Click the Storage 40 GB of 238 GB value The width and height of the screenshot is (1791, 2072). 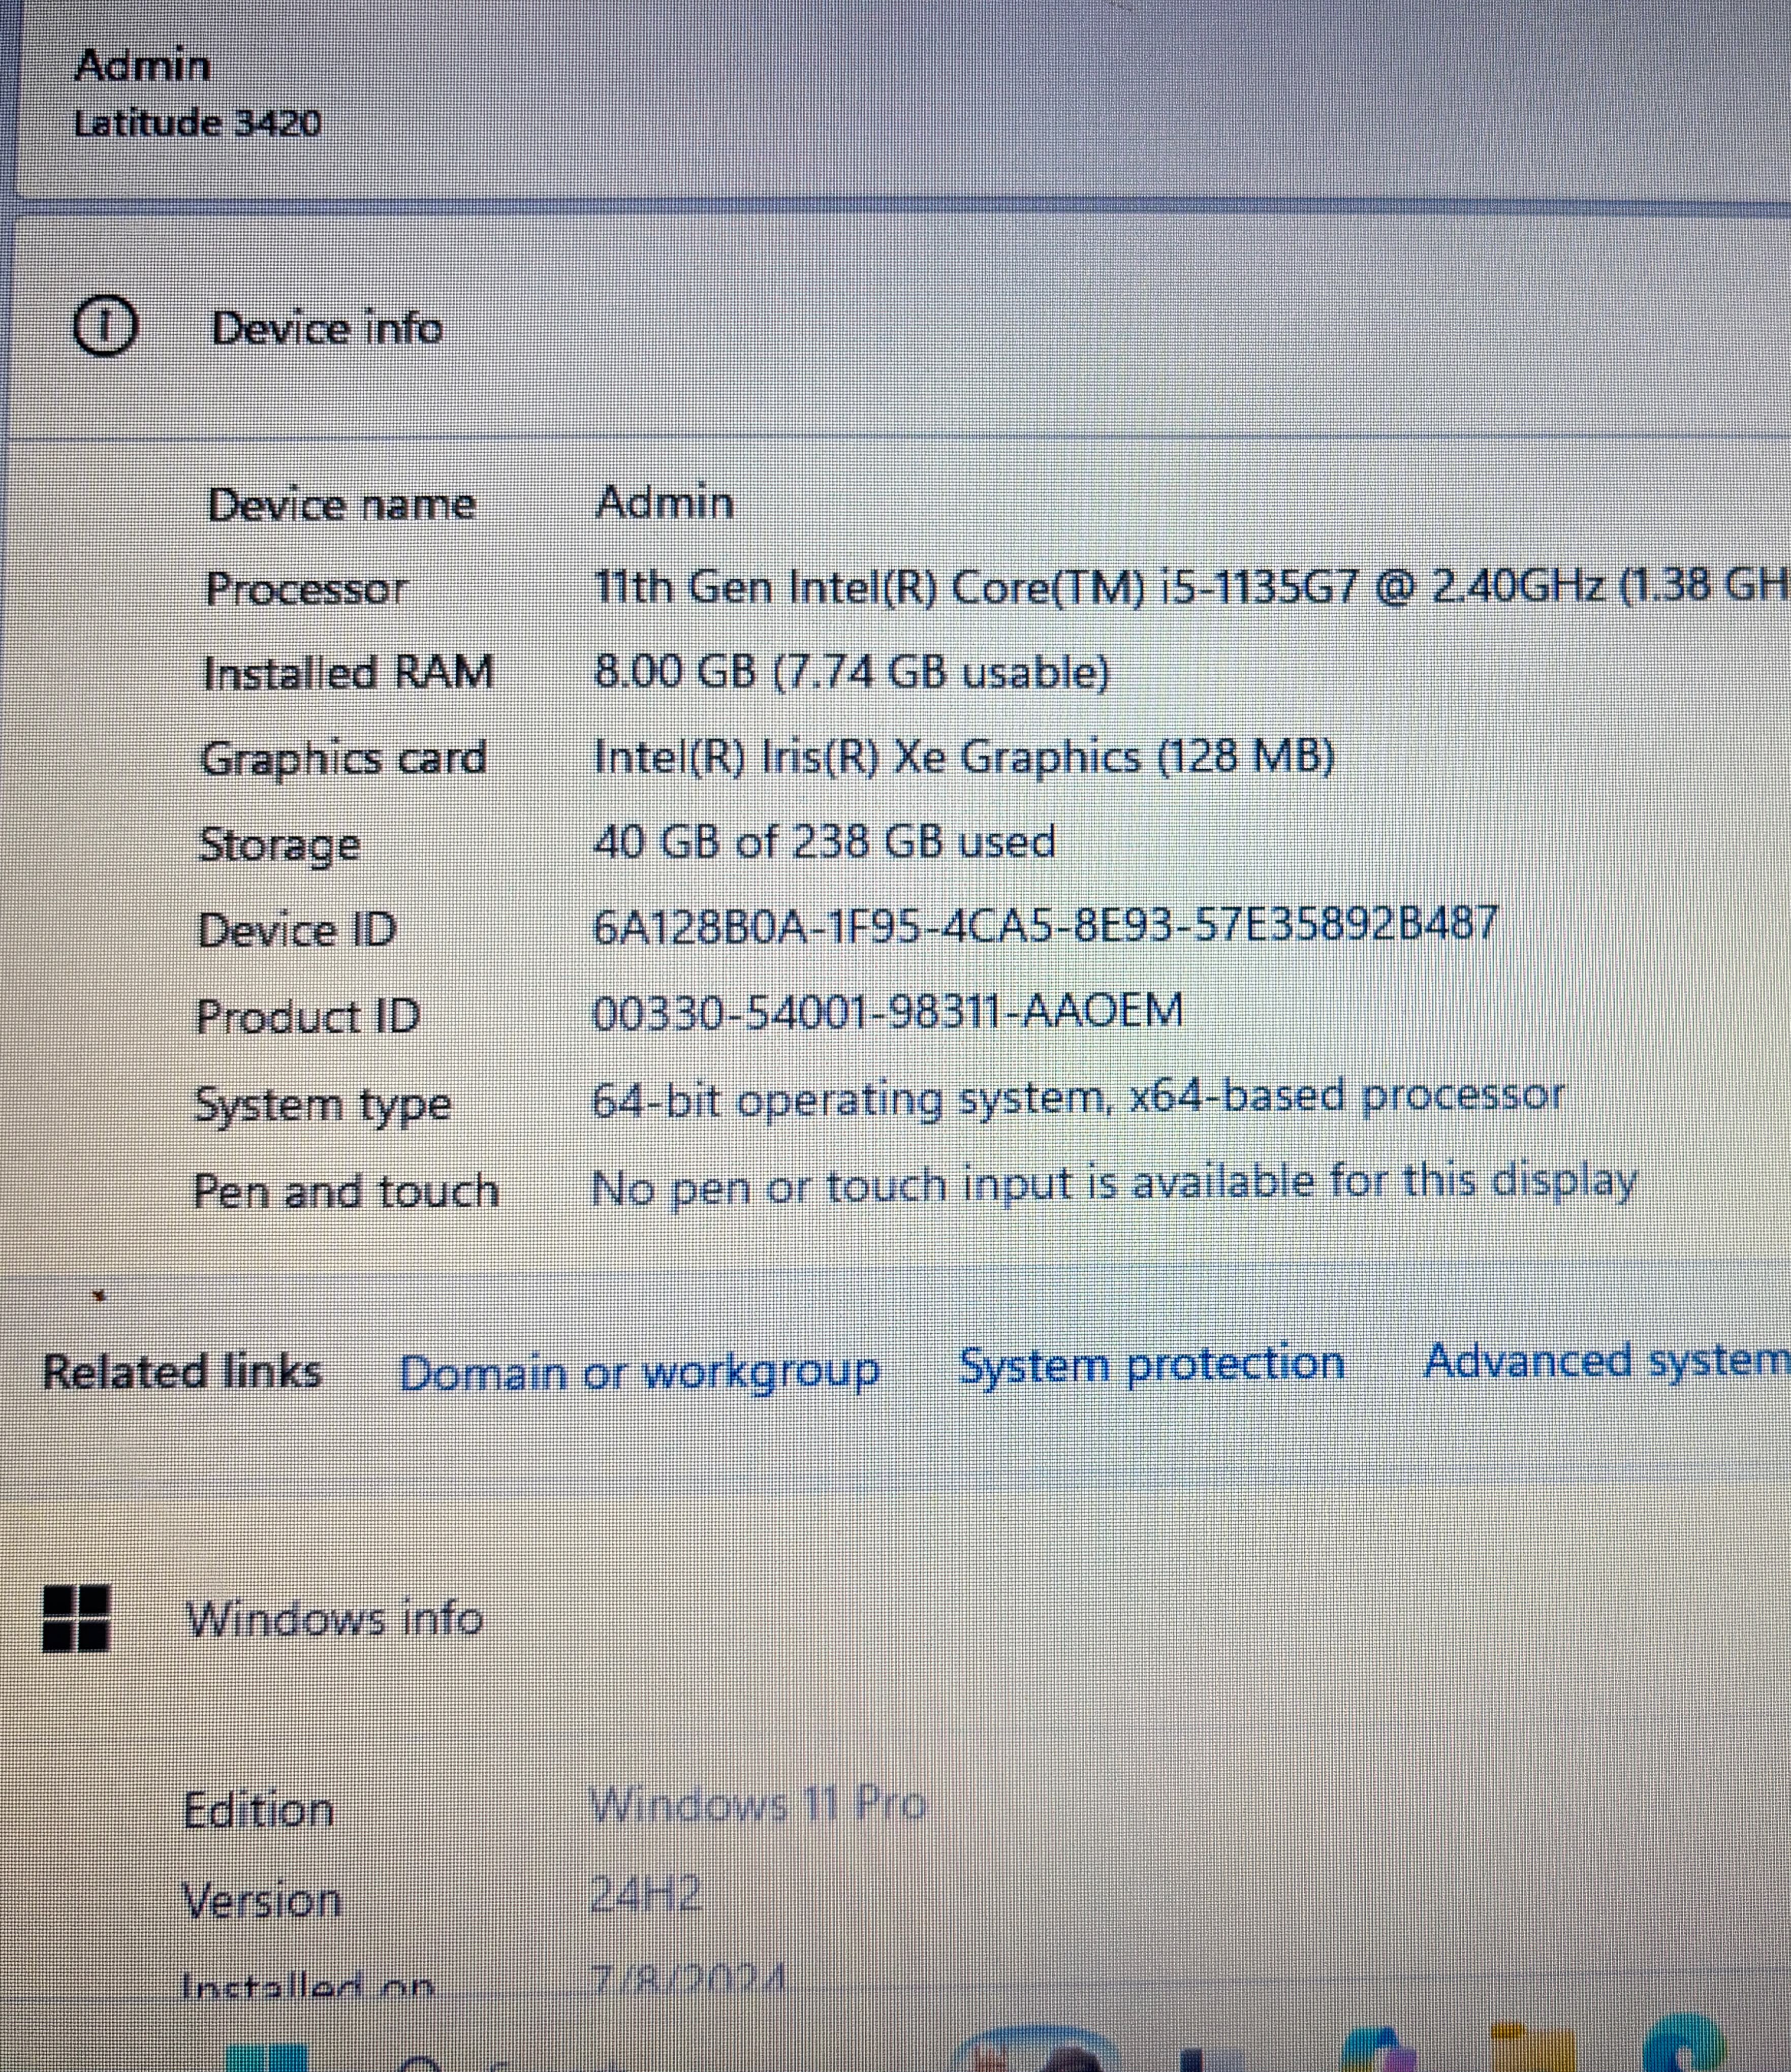[824, 841]
